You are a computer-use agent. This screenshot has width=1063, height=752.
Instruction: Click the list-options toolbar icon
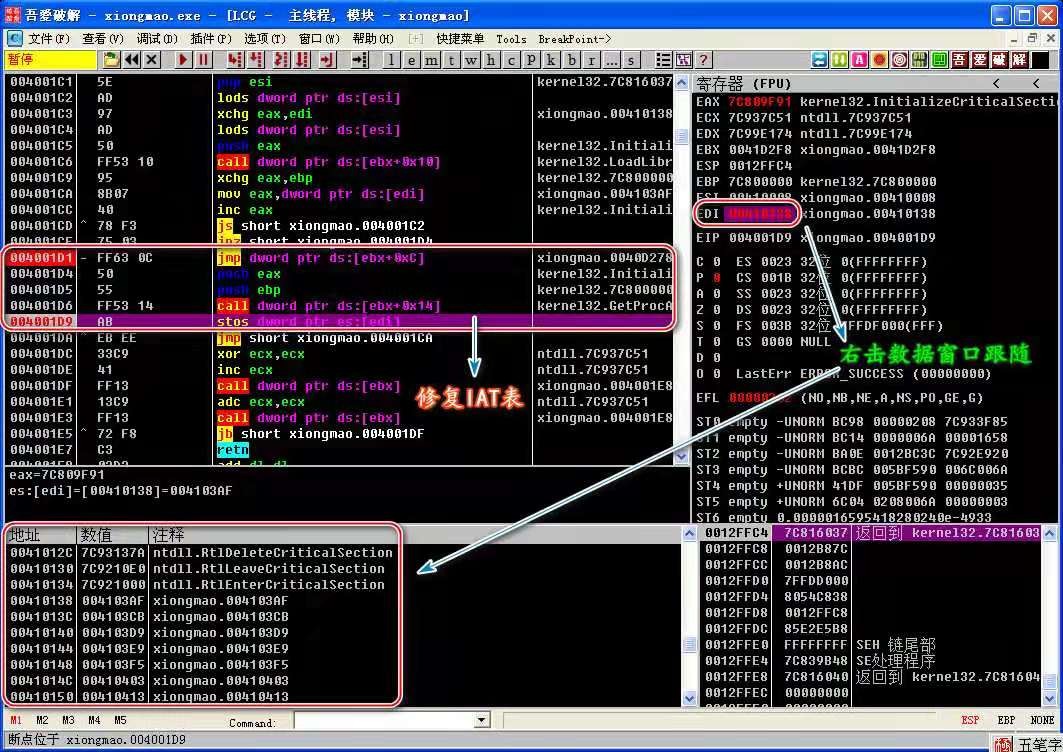(663, 60)
